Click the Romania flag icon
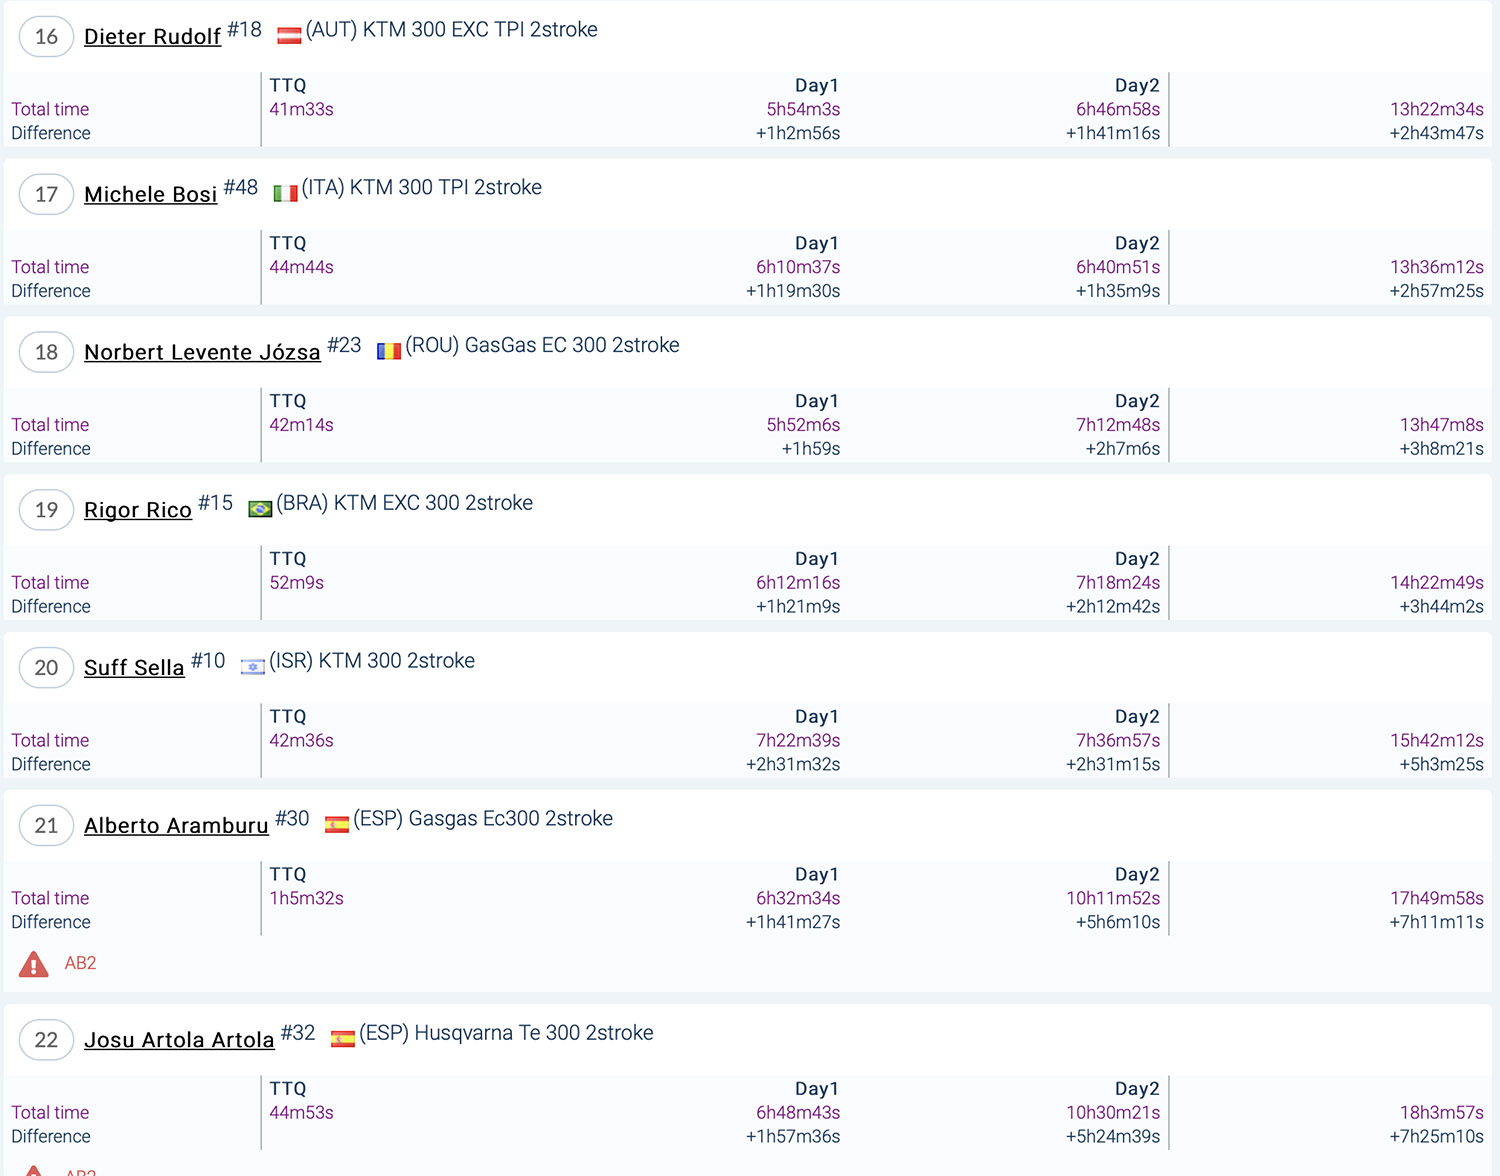1500x1176 pixels. point(389,351)
